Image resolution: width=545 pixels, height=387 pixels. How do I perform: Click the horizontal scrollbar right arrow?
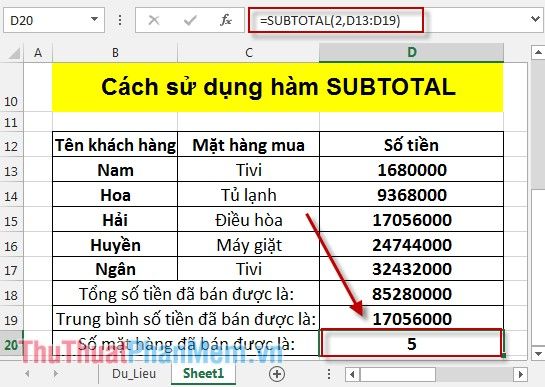point(520,374)
